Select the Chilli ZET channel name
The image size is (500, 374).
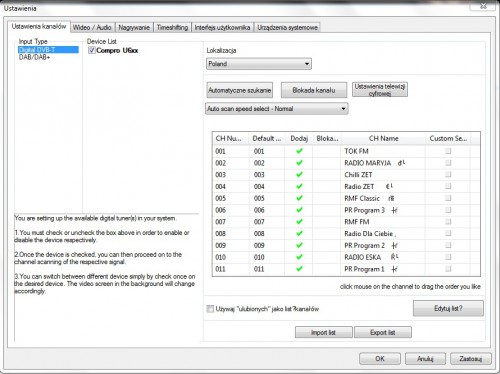point(358,175)
